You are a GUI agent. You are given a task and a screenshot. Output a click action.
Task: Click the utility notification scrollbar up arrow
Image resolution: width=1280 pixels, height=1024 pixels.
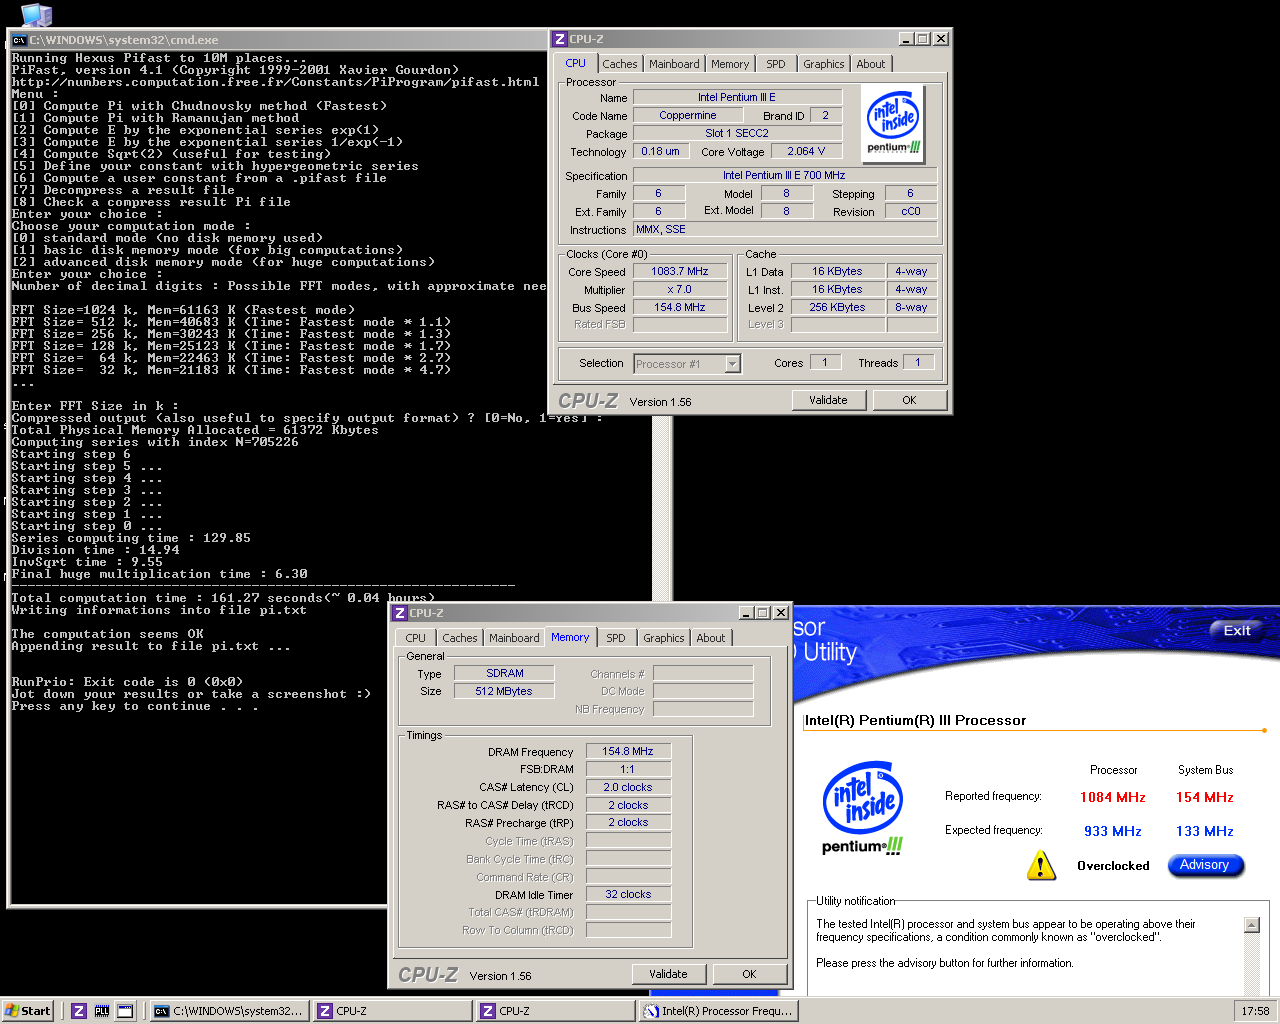pyautogui.click(x=1252, y=925)
